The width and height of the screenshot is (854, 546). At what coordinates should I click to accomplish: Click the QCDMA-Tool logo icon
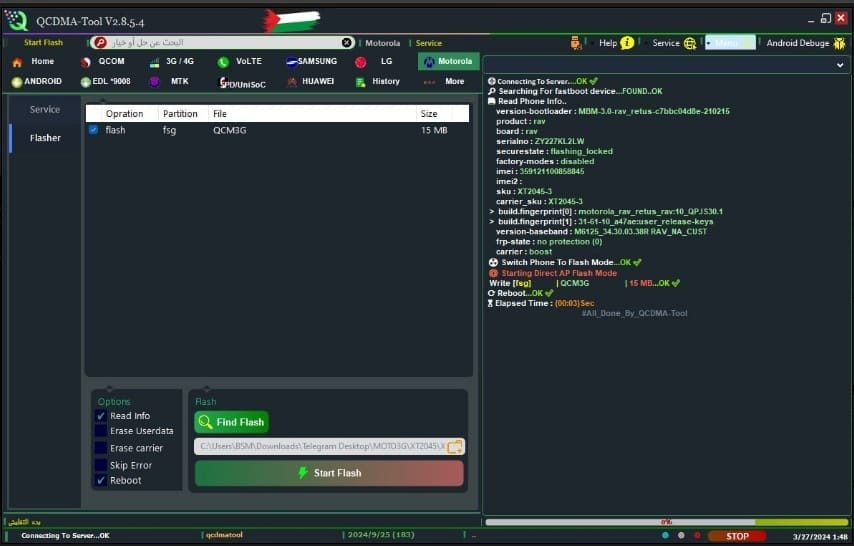(16, 21)
